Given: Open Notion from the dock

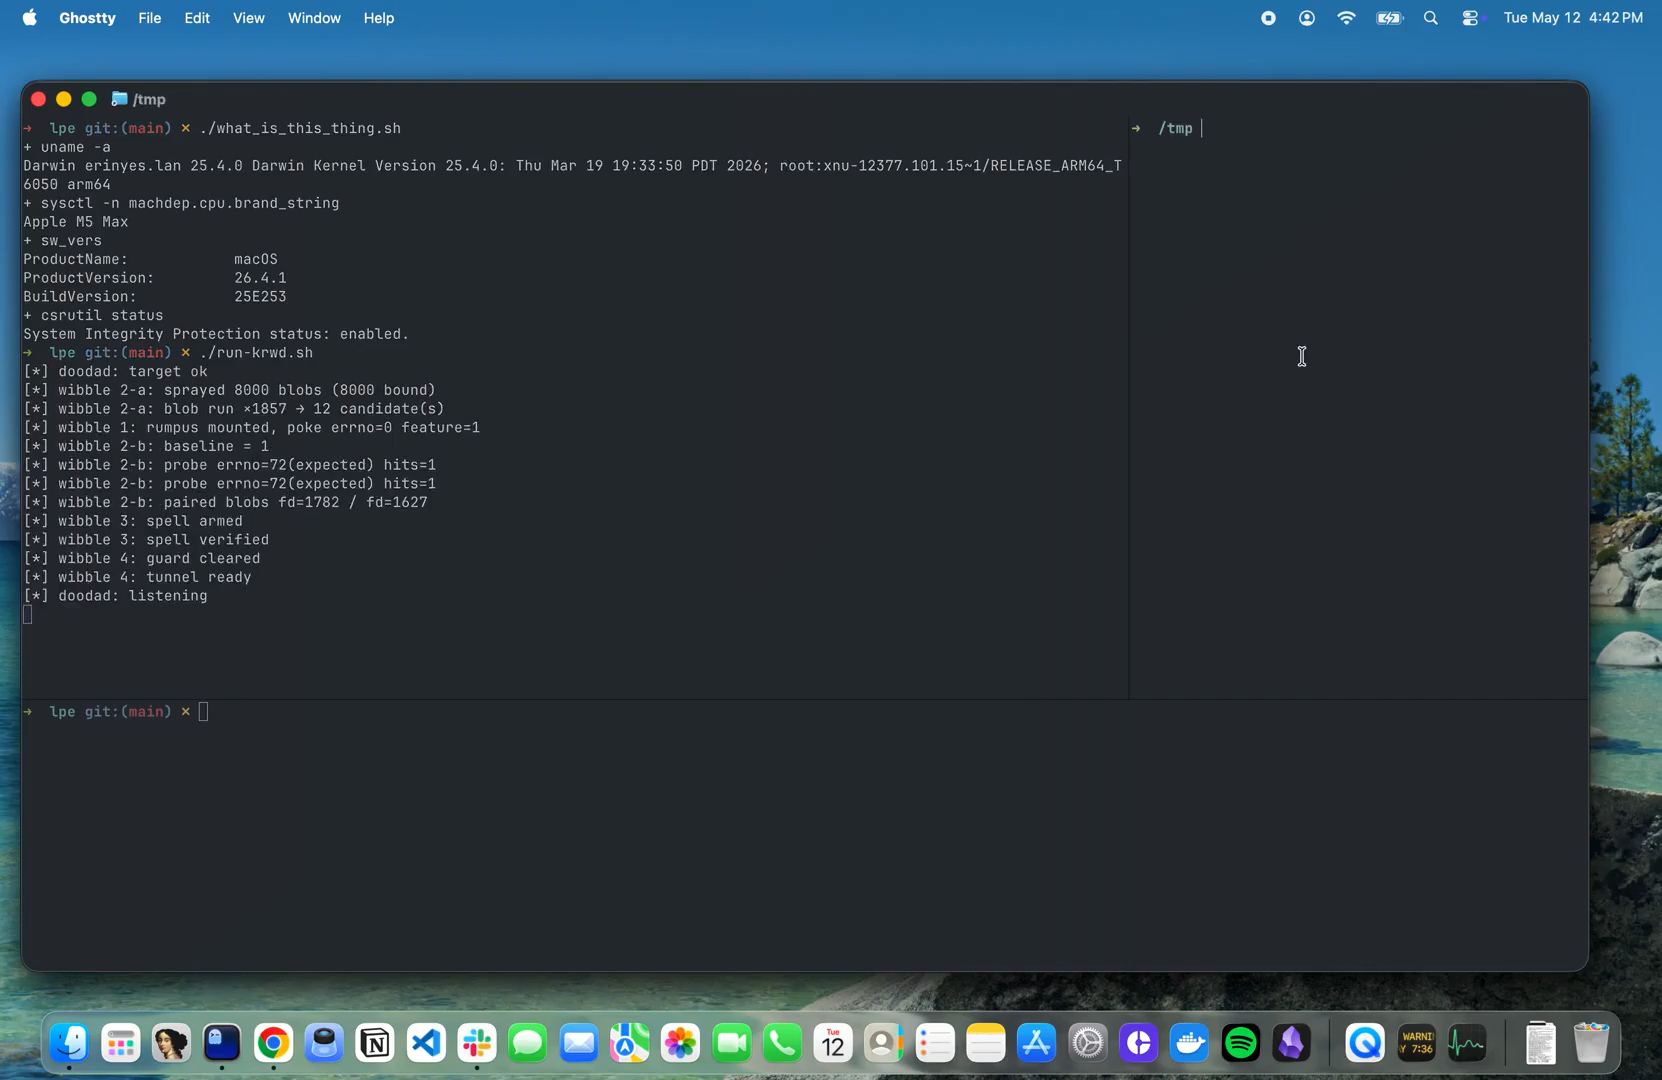Looking at the screenshot, I should click(375, 1043).
